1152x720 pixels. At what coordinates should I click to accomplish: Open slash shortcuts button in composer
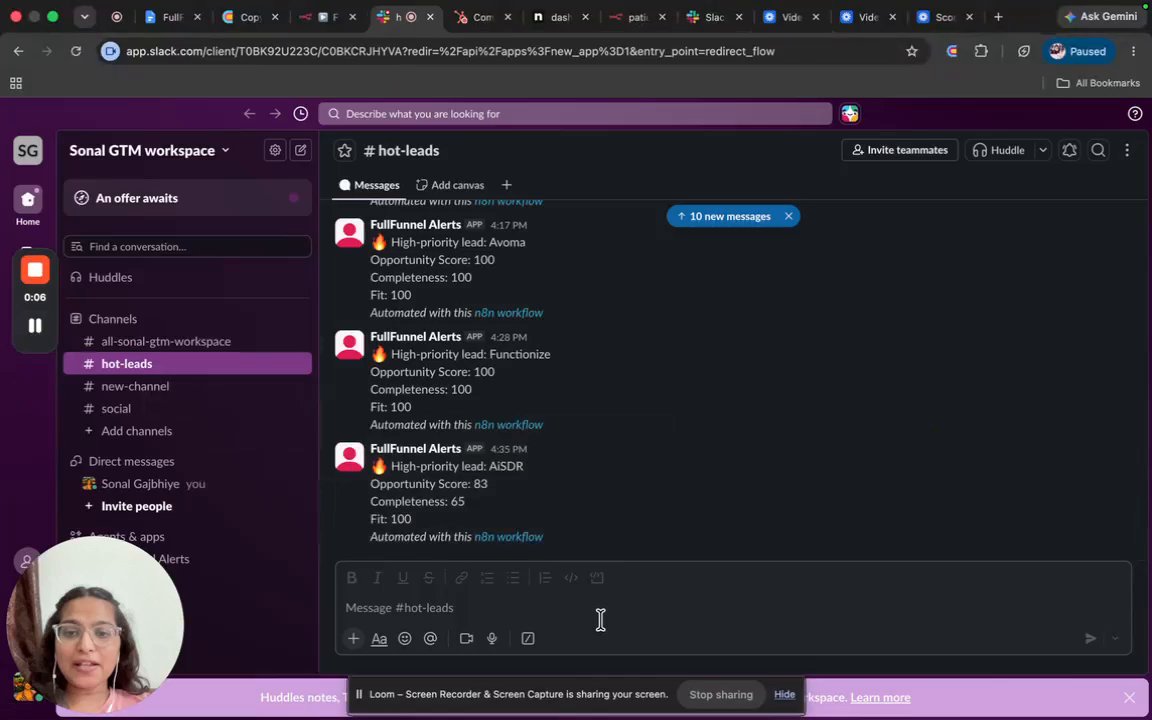(528, 638)
